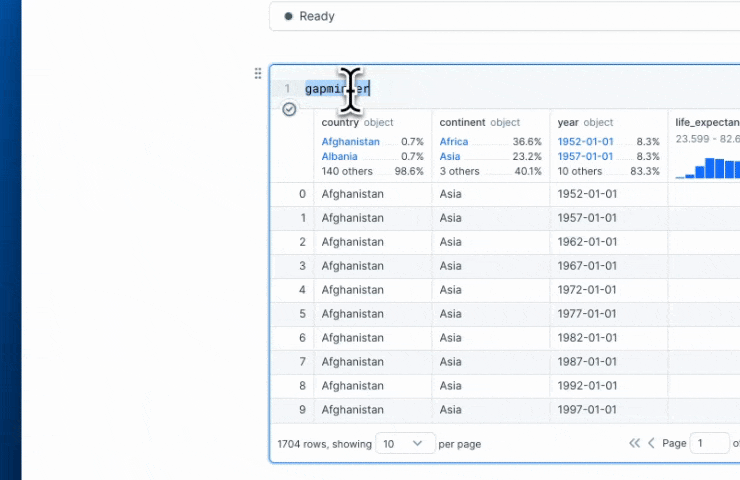Click the 1952-01-01 link in year summary
740x480 pixels.
585,142
